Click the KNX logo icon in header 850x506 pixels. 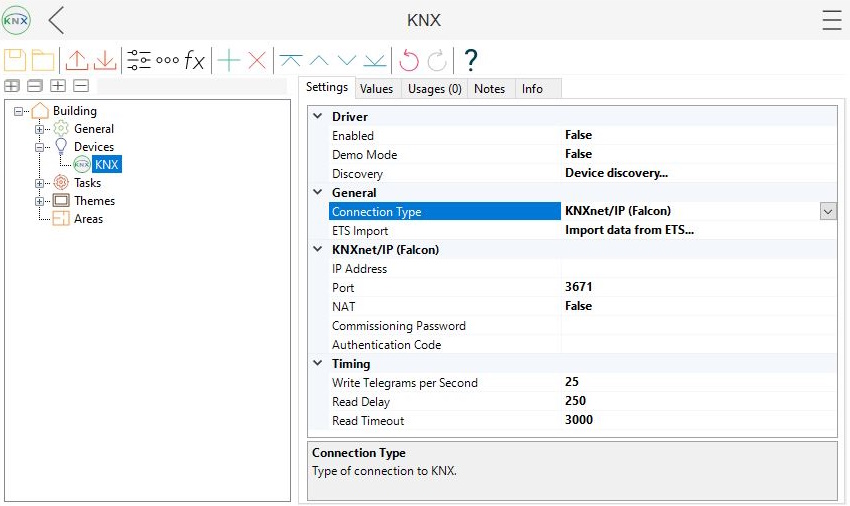click(x=16, y=20)
